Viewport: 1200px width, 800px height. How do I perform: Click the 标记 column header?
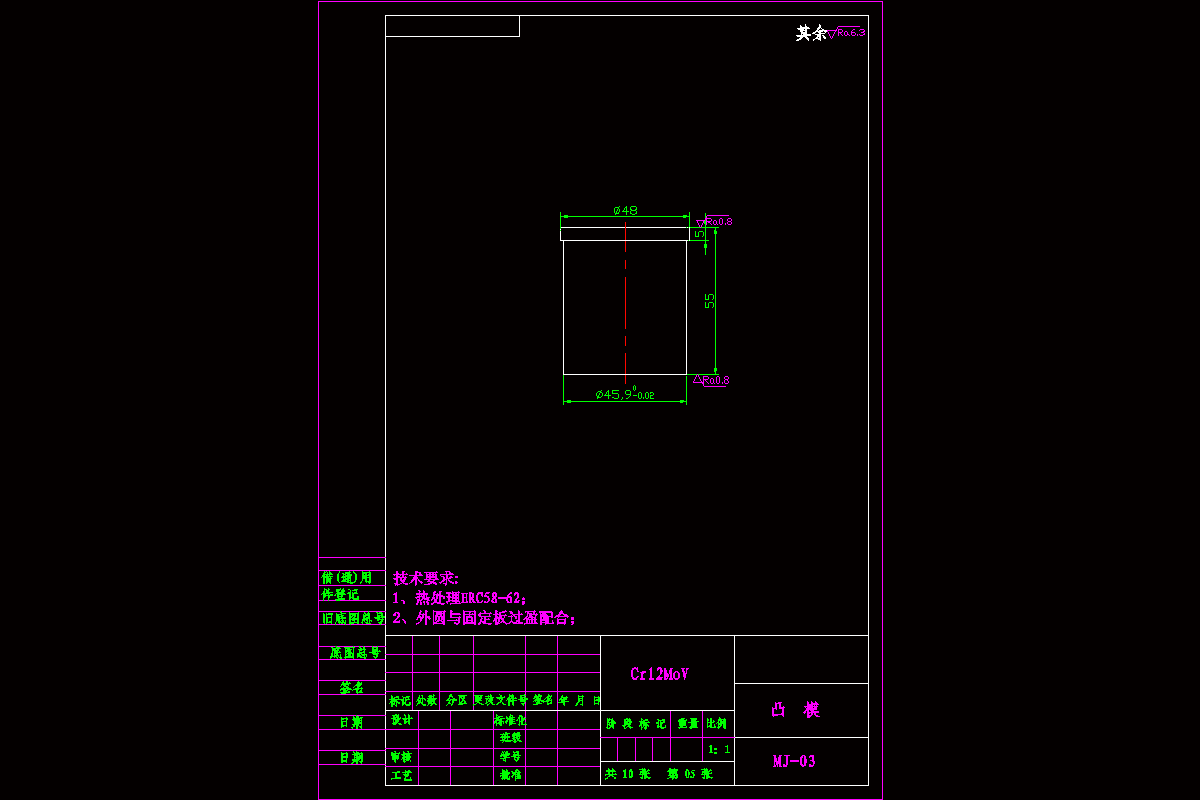(x=400, y=701)
